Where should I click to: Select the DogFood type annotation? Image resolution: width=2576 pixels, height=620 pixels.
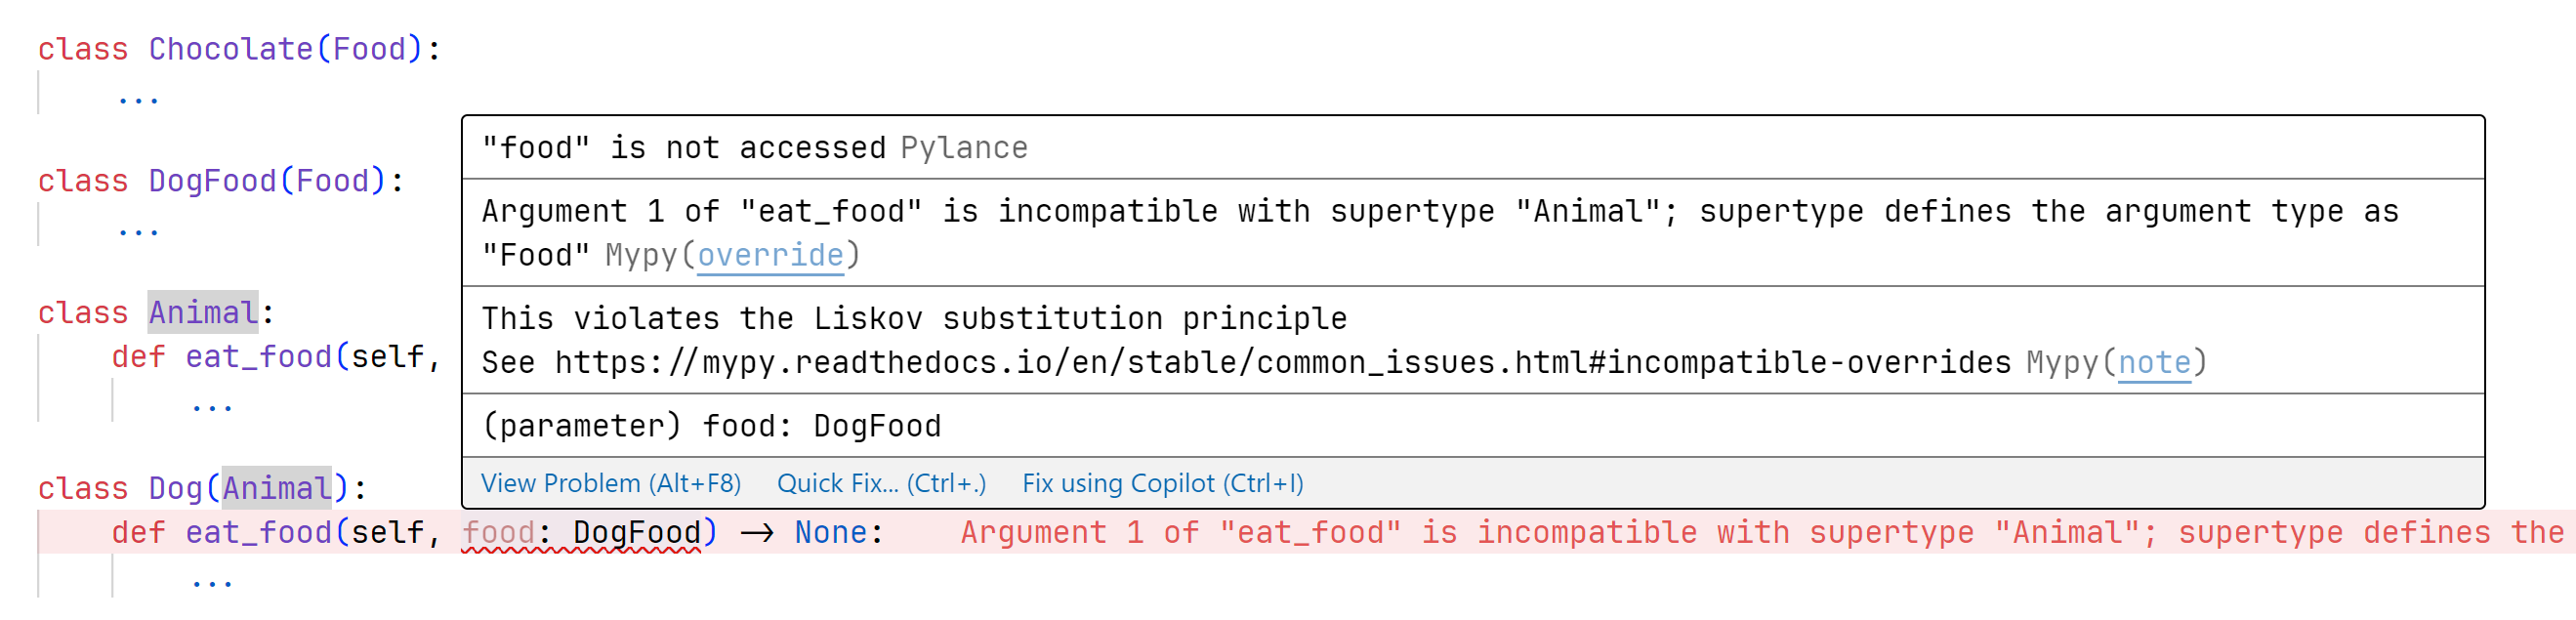637,532
